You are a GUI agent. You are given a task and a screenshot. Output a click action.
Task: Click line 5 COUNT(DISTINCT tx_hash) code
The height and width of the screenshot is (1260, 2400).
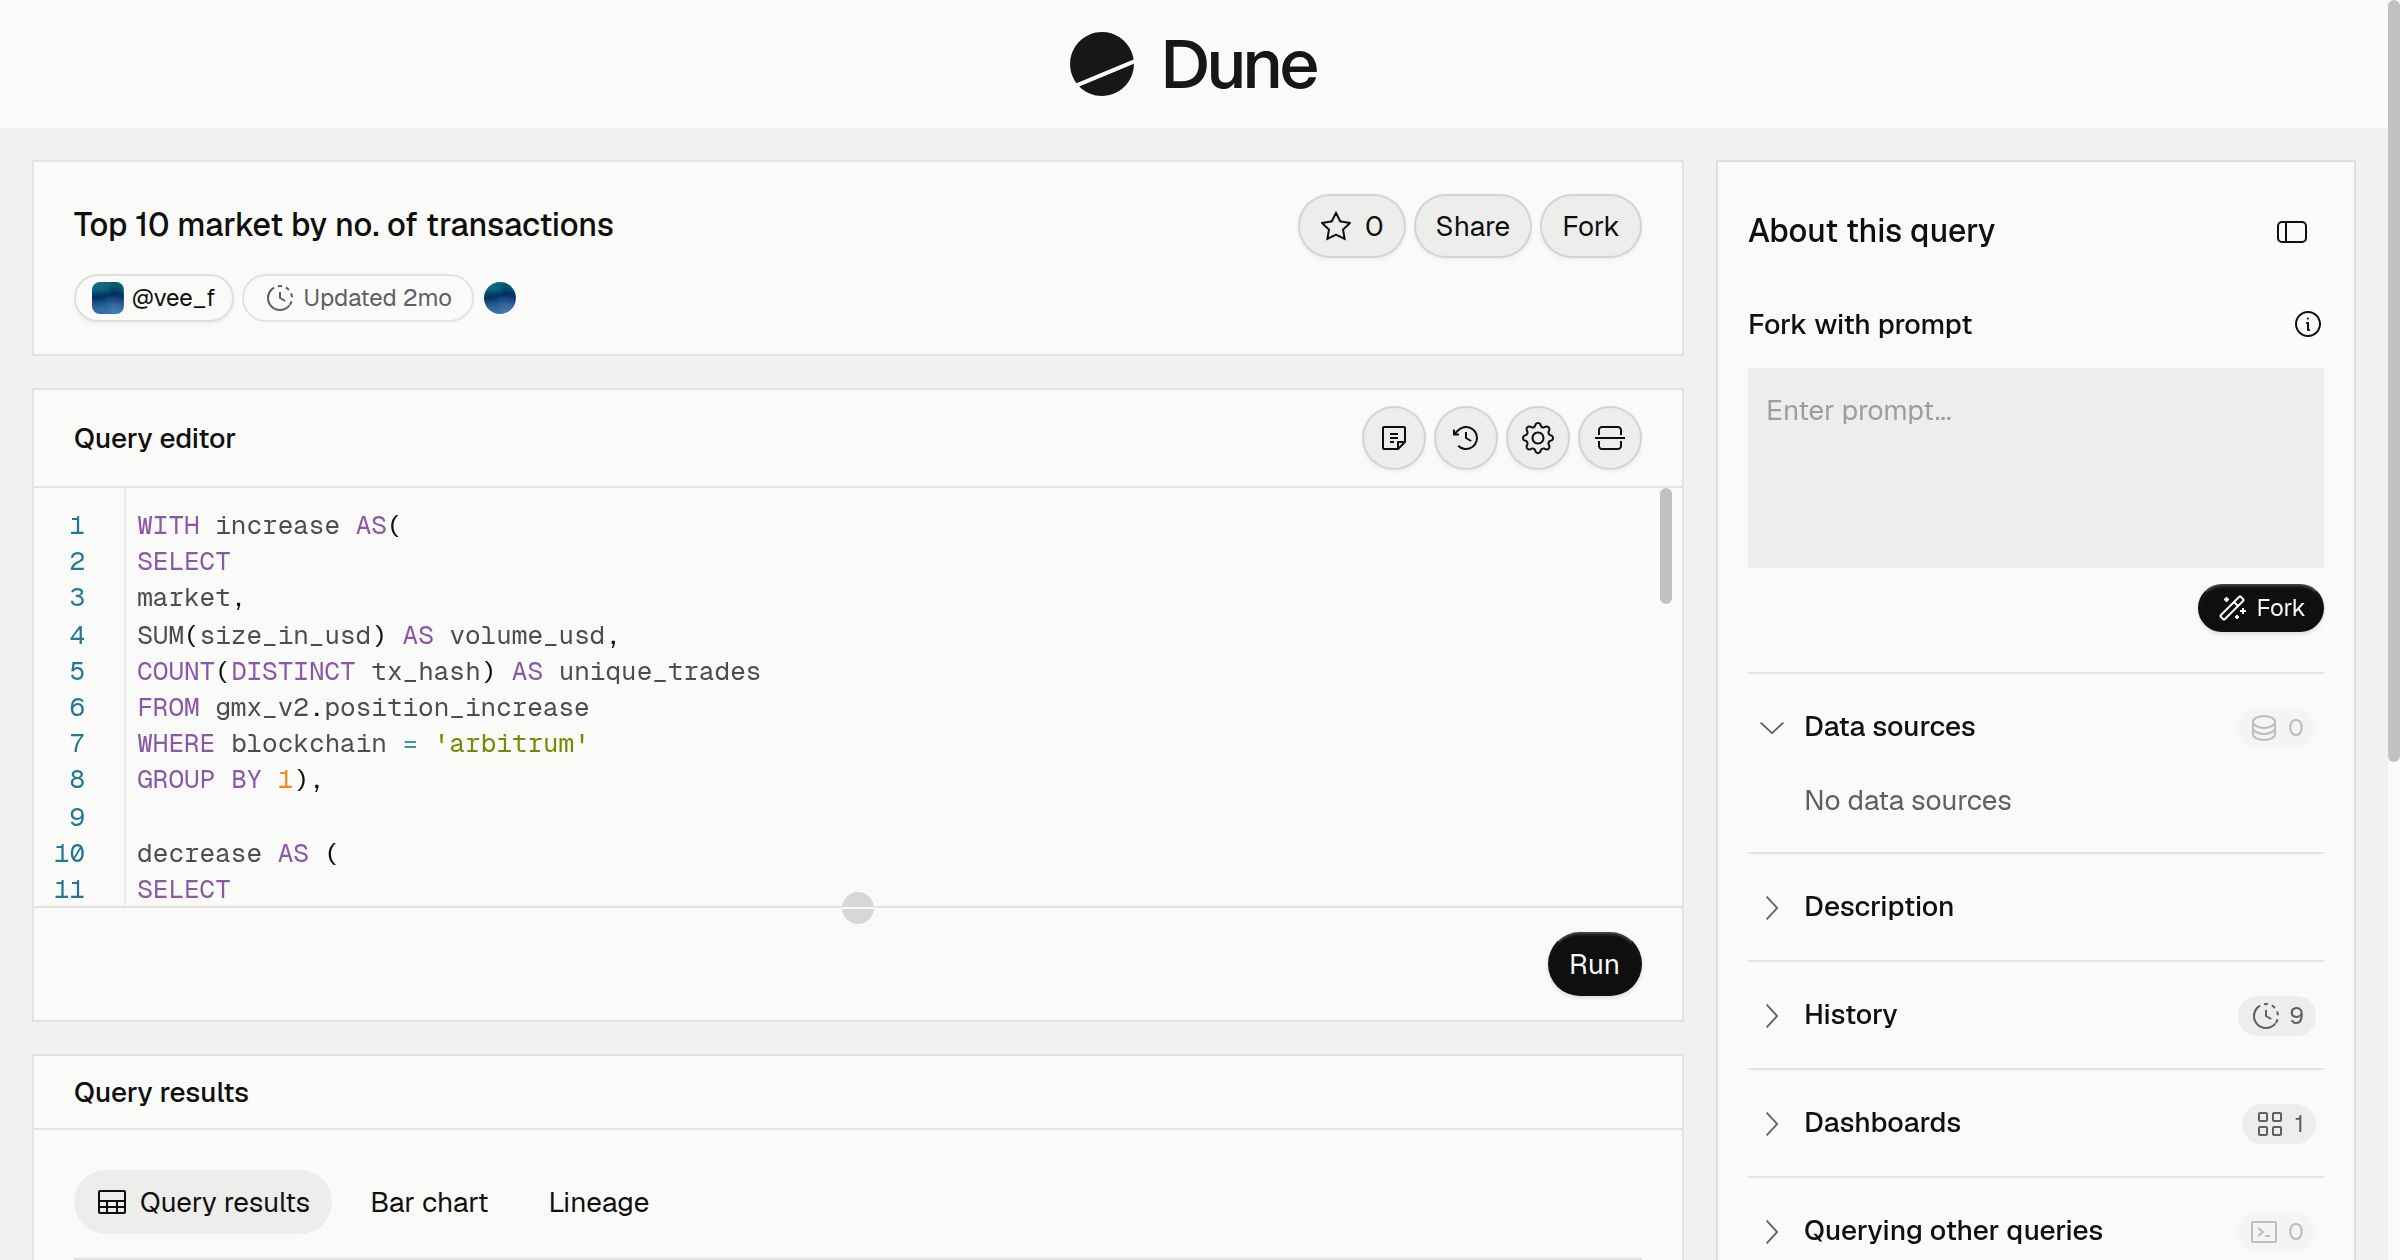(448, 672)
